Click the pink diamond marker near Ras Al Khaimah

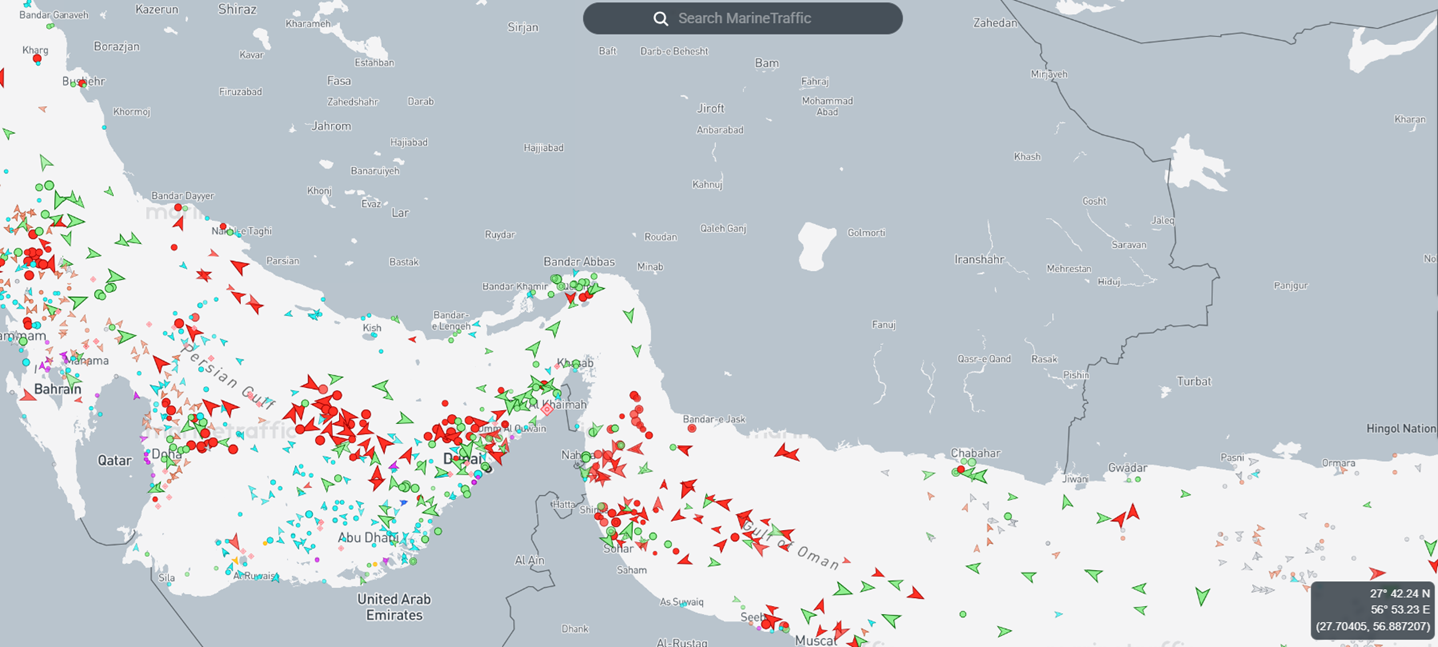tap(547, 410)
